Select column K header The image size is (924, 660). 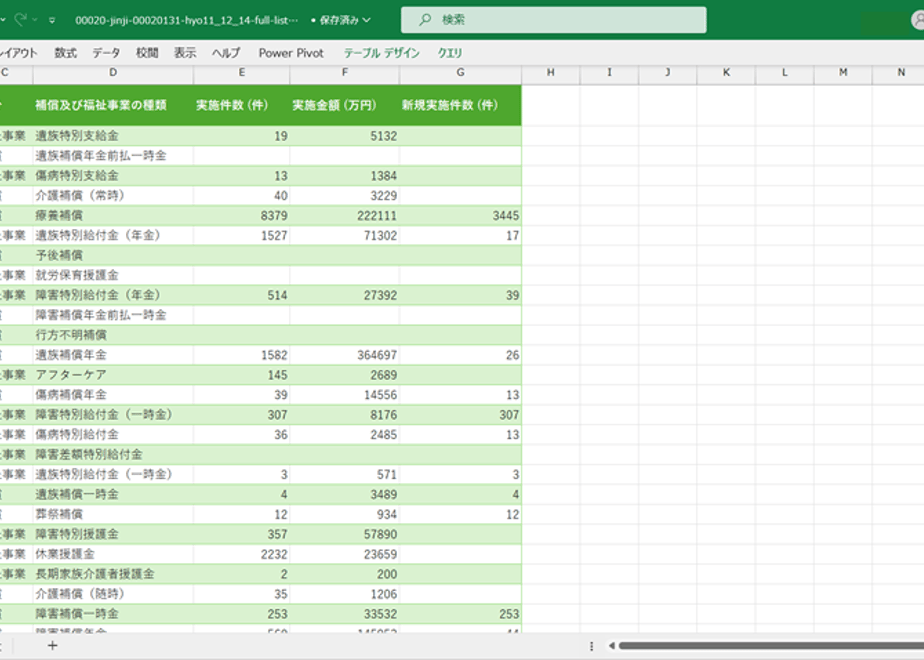[x=726, y=73]
